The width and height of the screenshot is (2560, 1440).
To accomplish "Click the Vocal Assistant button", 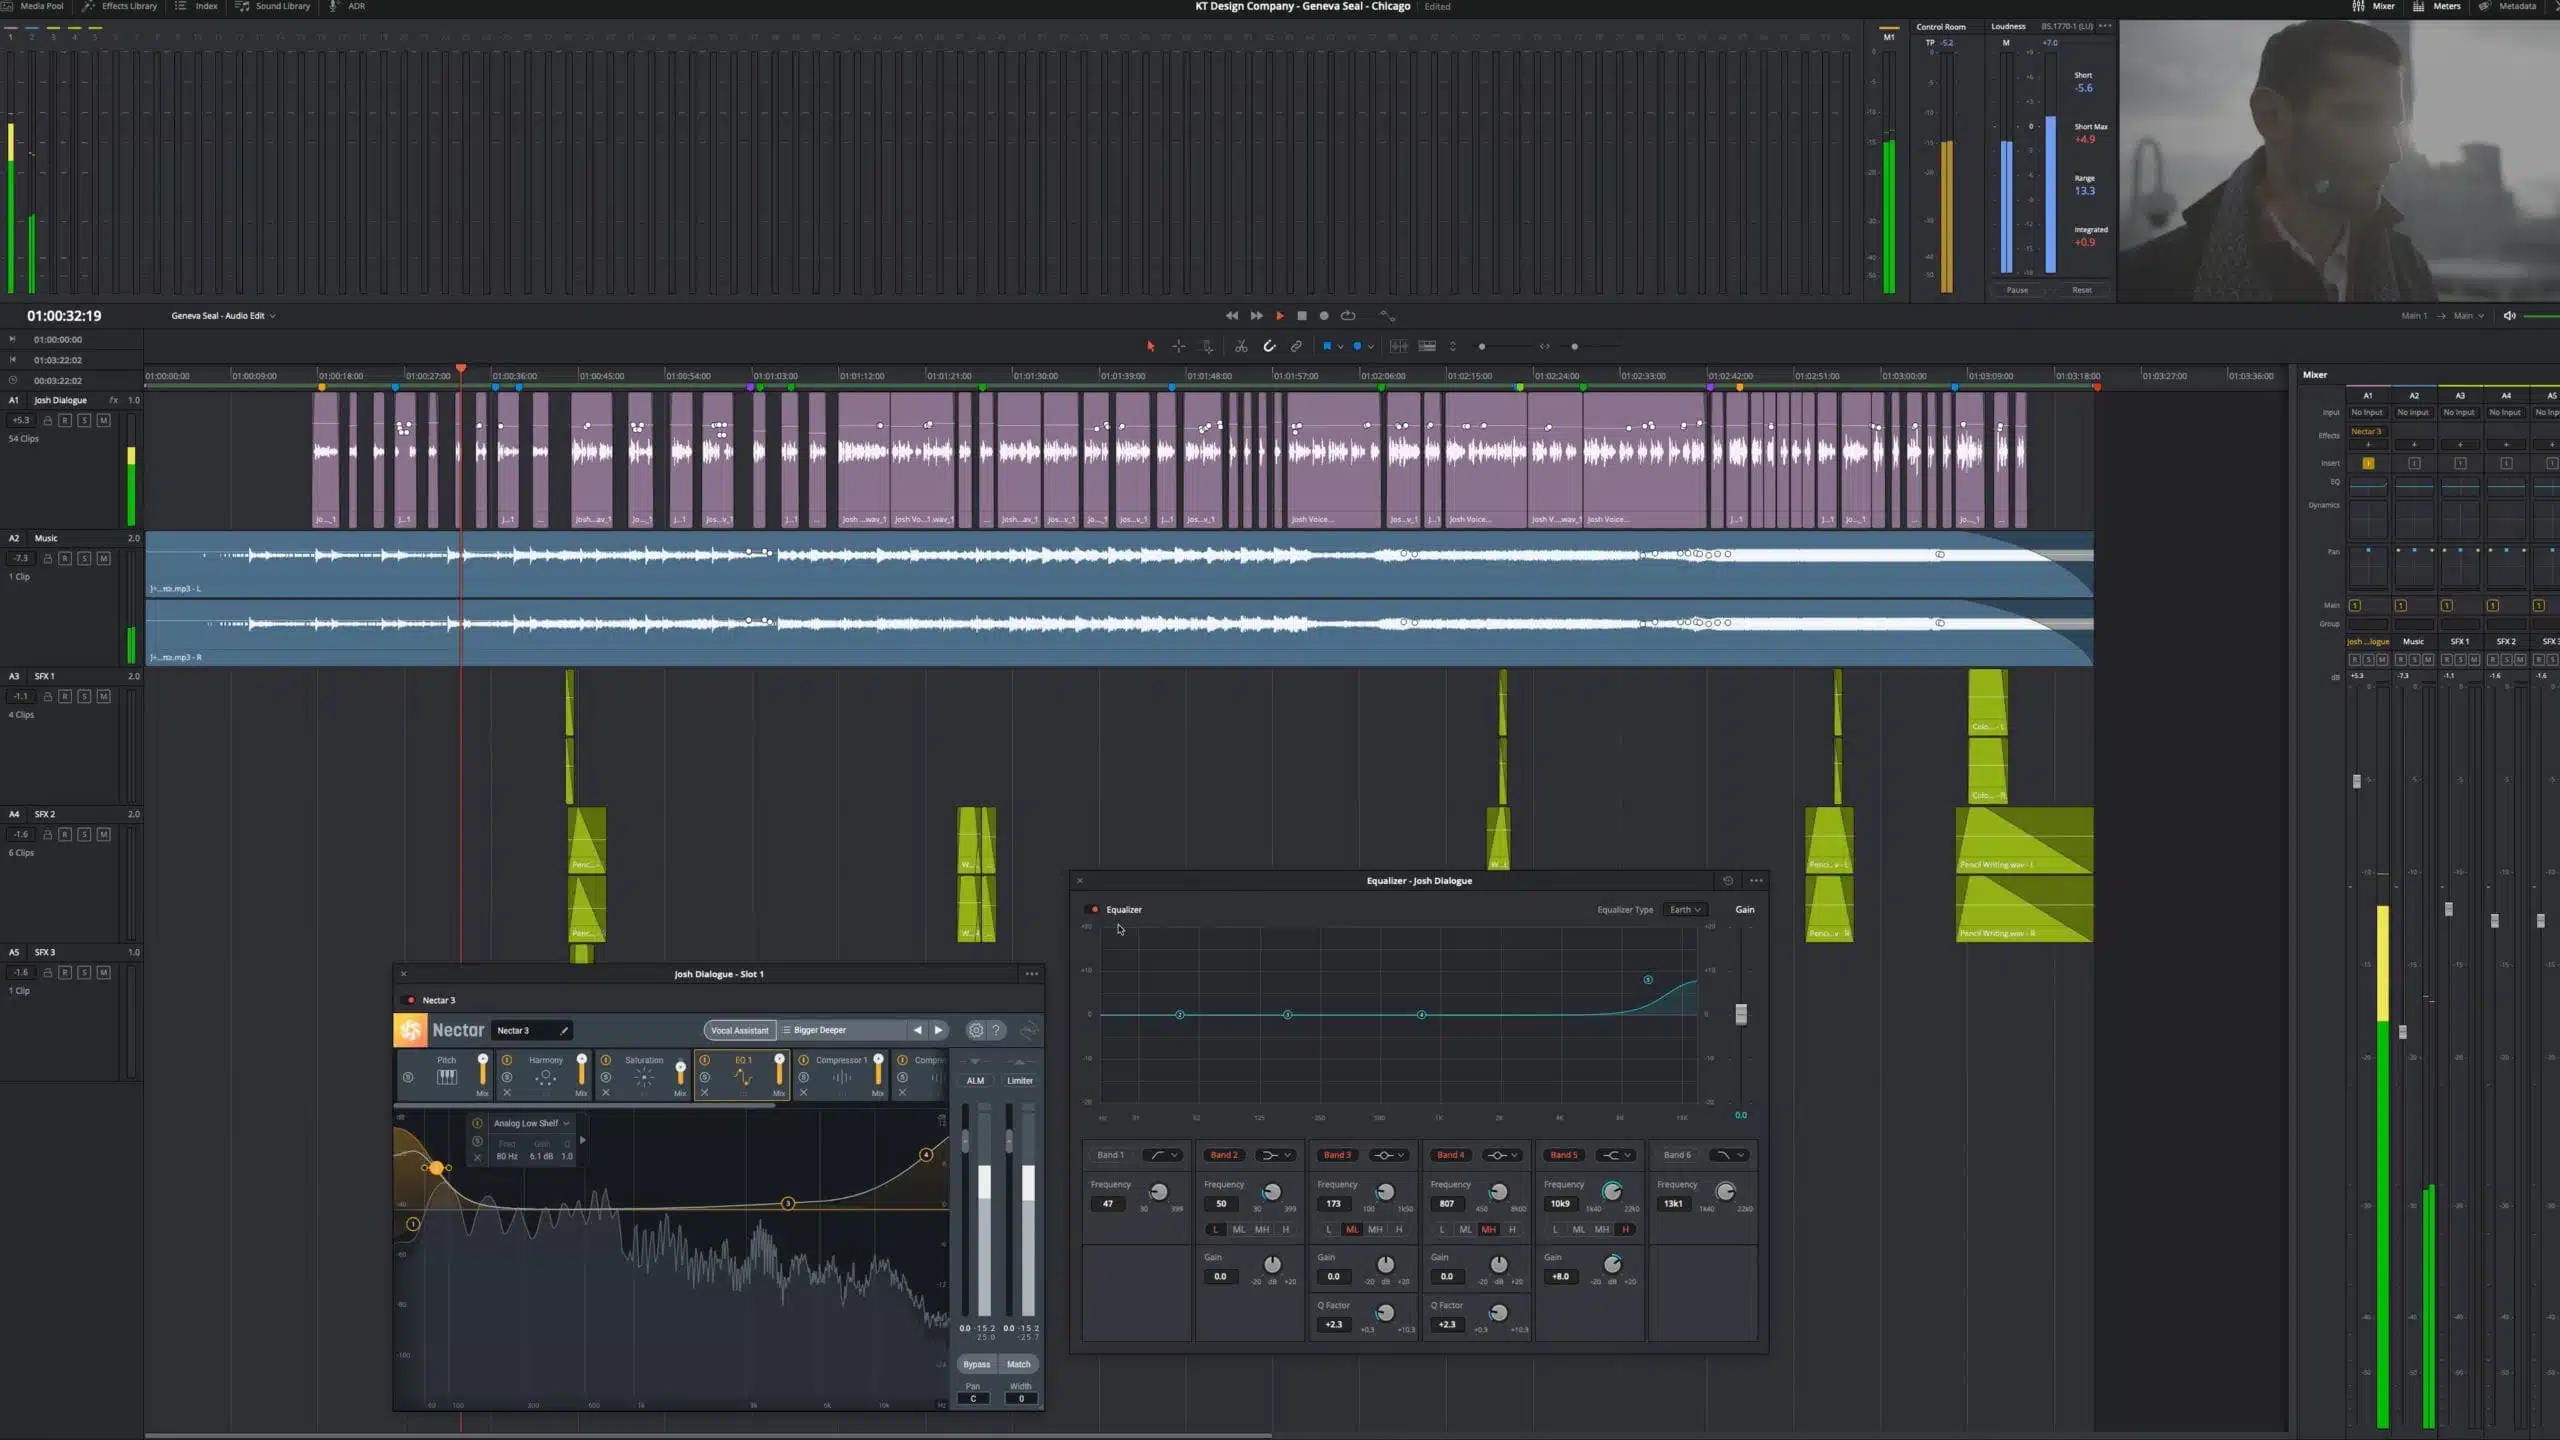I will [740, 1030].
